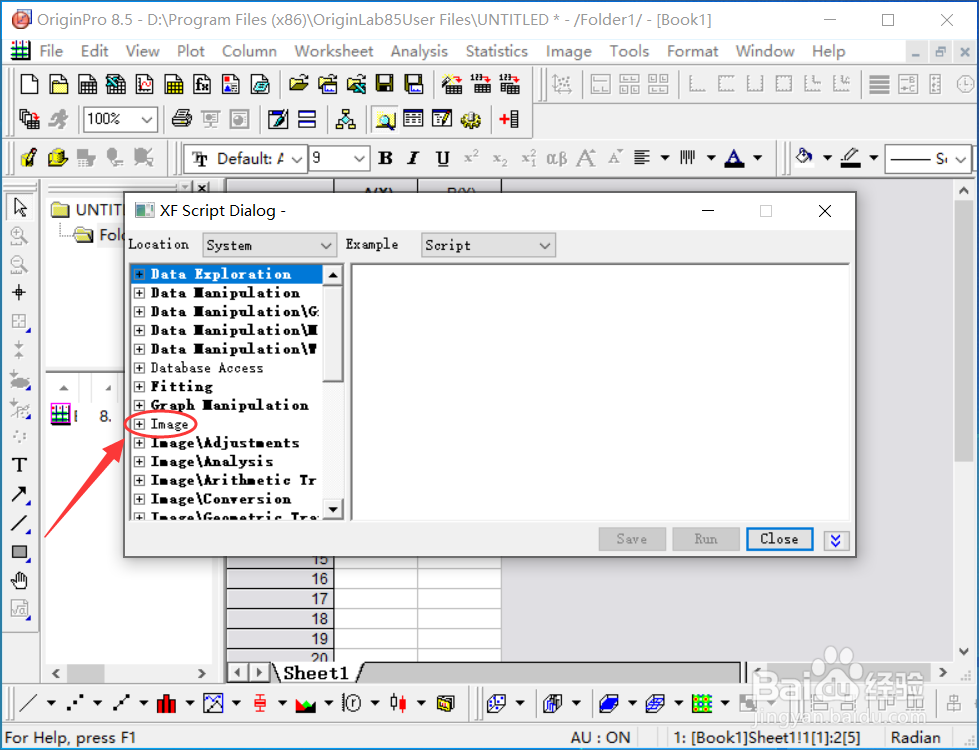Select the UNTITLED project folder
Image resolution: width=979 pixels, height=750 pixels.
(87, 210)
